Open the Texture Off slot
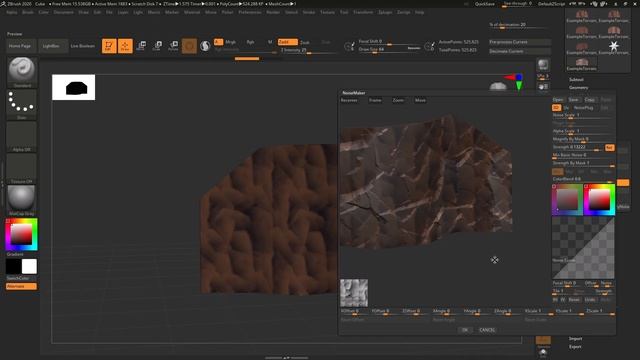 coord(22,169)
